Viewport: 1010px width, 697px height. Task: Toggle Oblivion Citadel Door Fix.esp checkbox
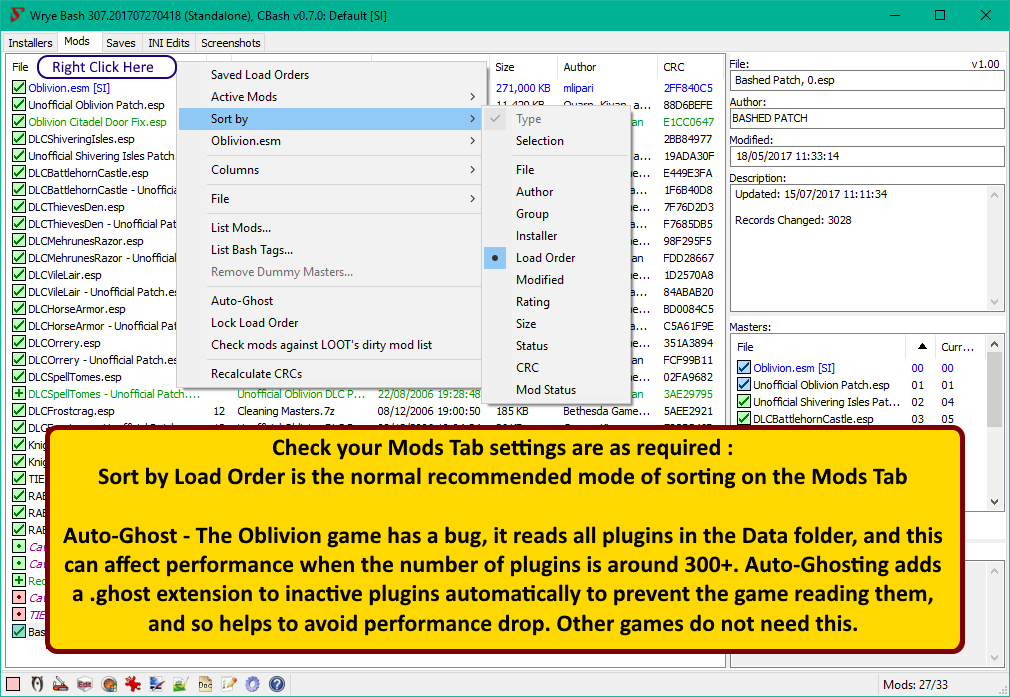[19, 122]
